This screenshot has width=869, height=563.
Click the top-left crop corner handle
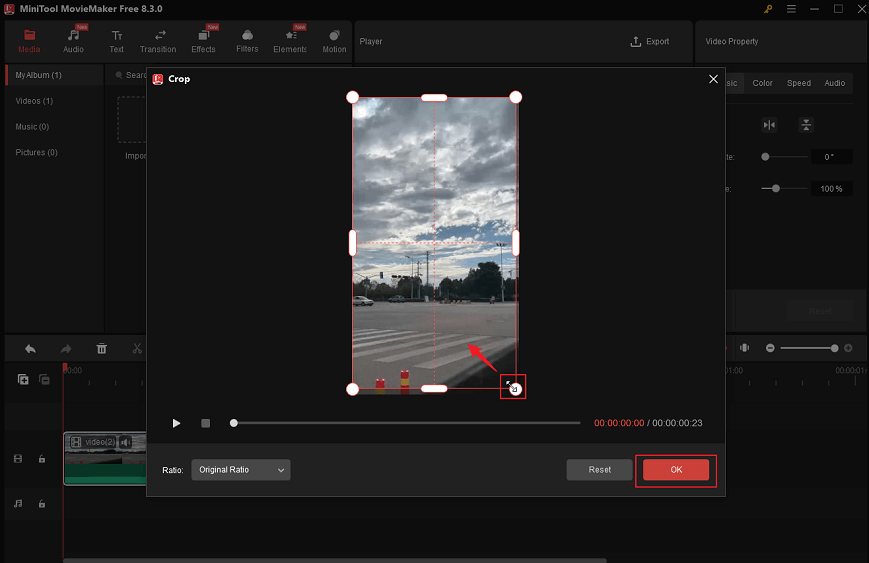[352, 98]
